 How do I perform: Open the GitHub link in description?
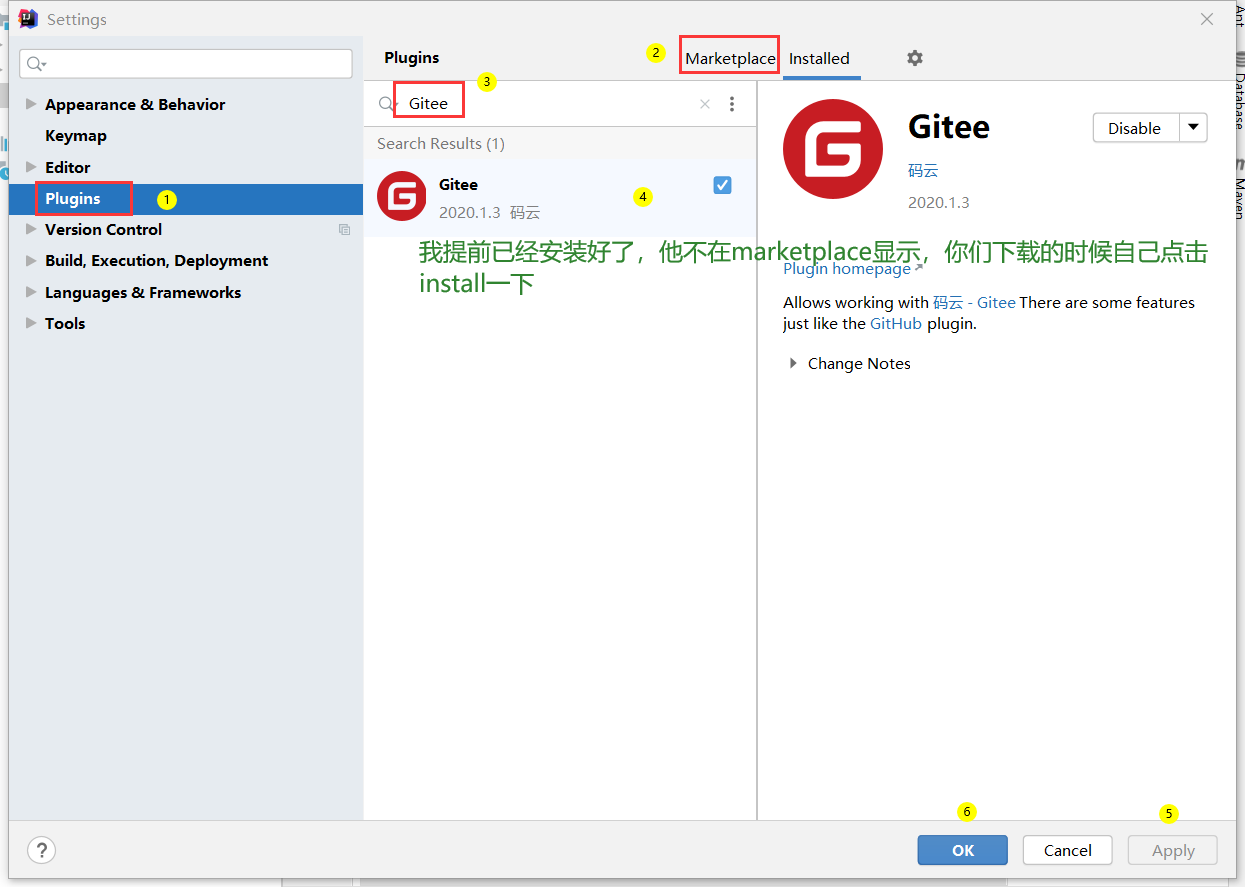point(896,323)
